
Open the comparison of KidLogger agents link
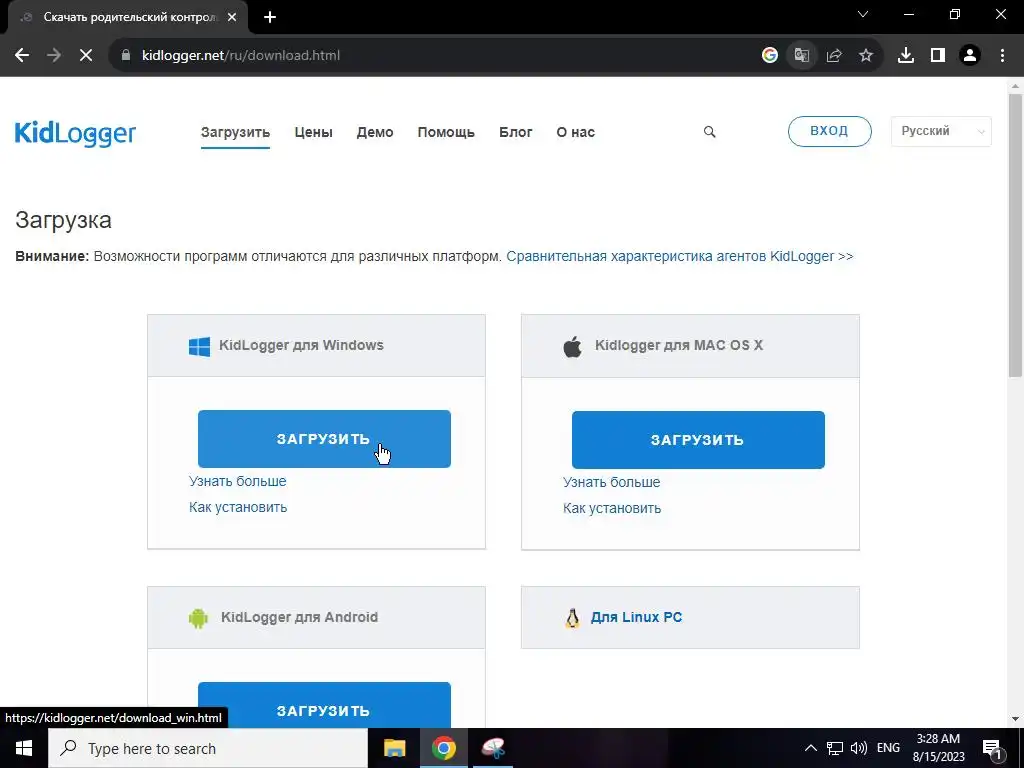[x=680, y=256]
